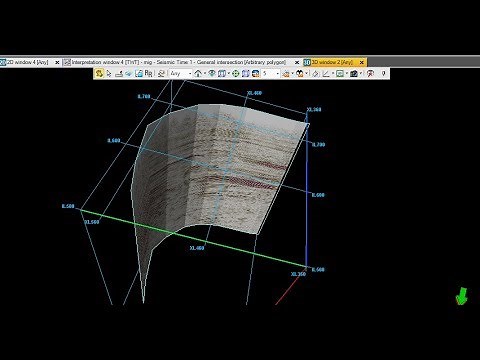Click the window layout columns icon
Image resolution: width=480 pixels, height=360 pixels.
pos(222,73)
